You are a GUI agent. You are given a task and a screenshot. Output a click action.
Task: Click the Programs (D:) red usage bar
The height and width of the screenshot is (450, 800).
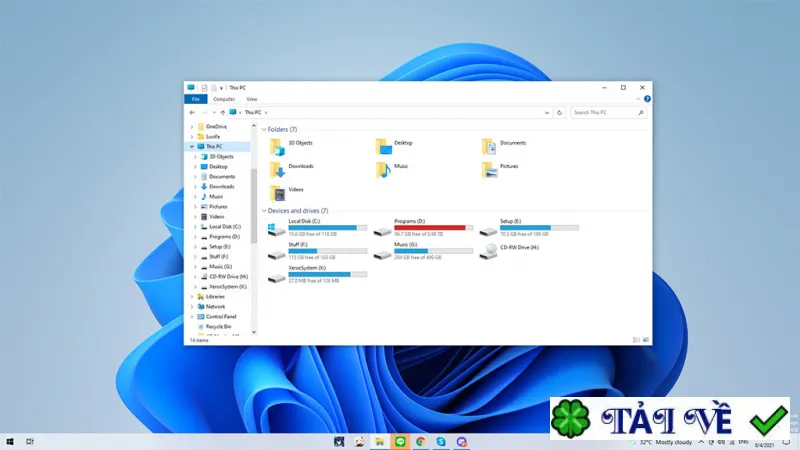tap(433, 228)
